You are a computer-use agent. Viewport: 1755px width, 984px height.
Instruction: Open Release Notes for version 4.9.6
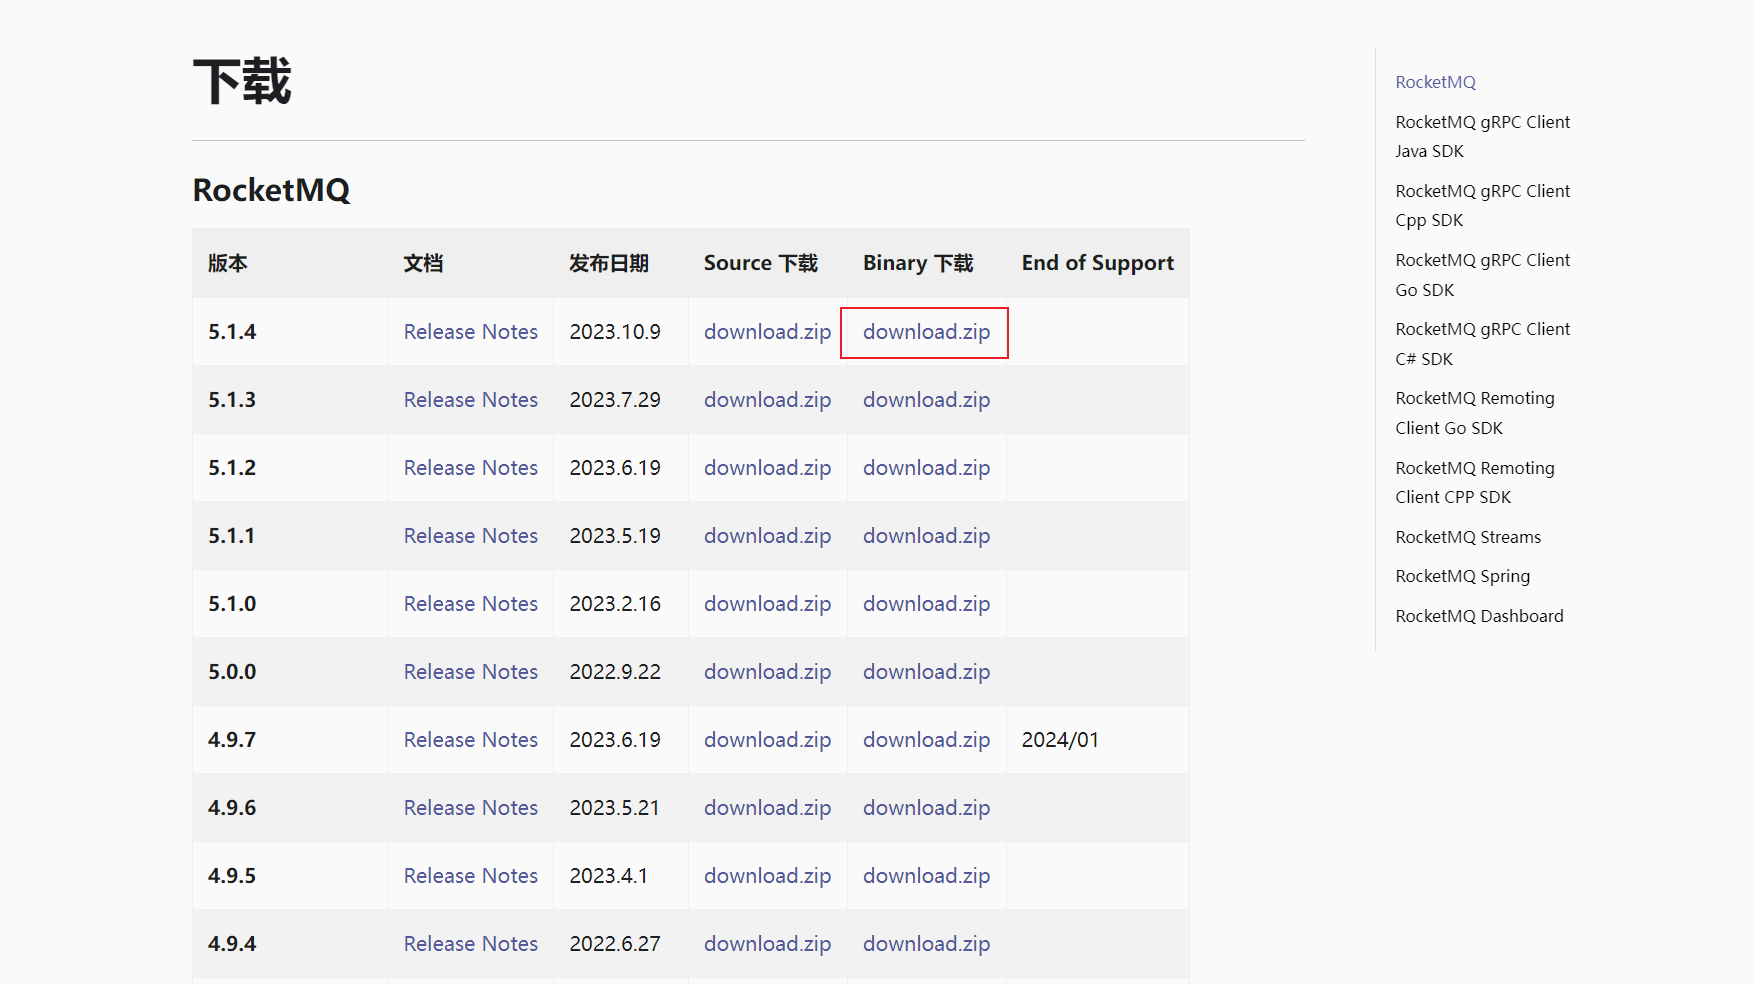[x=470, y=808]
